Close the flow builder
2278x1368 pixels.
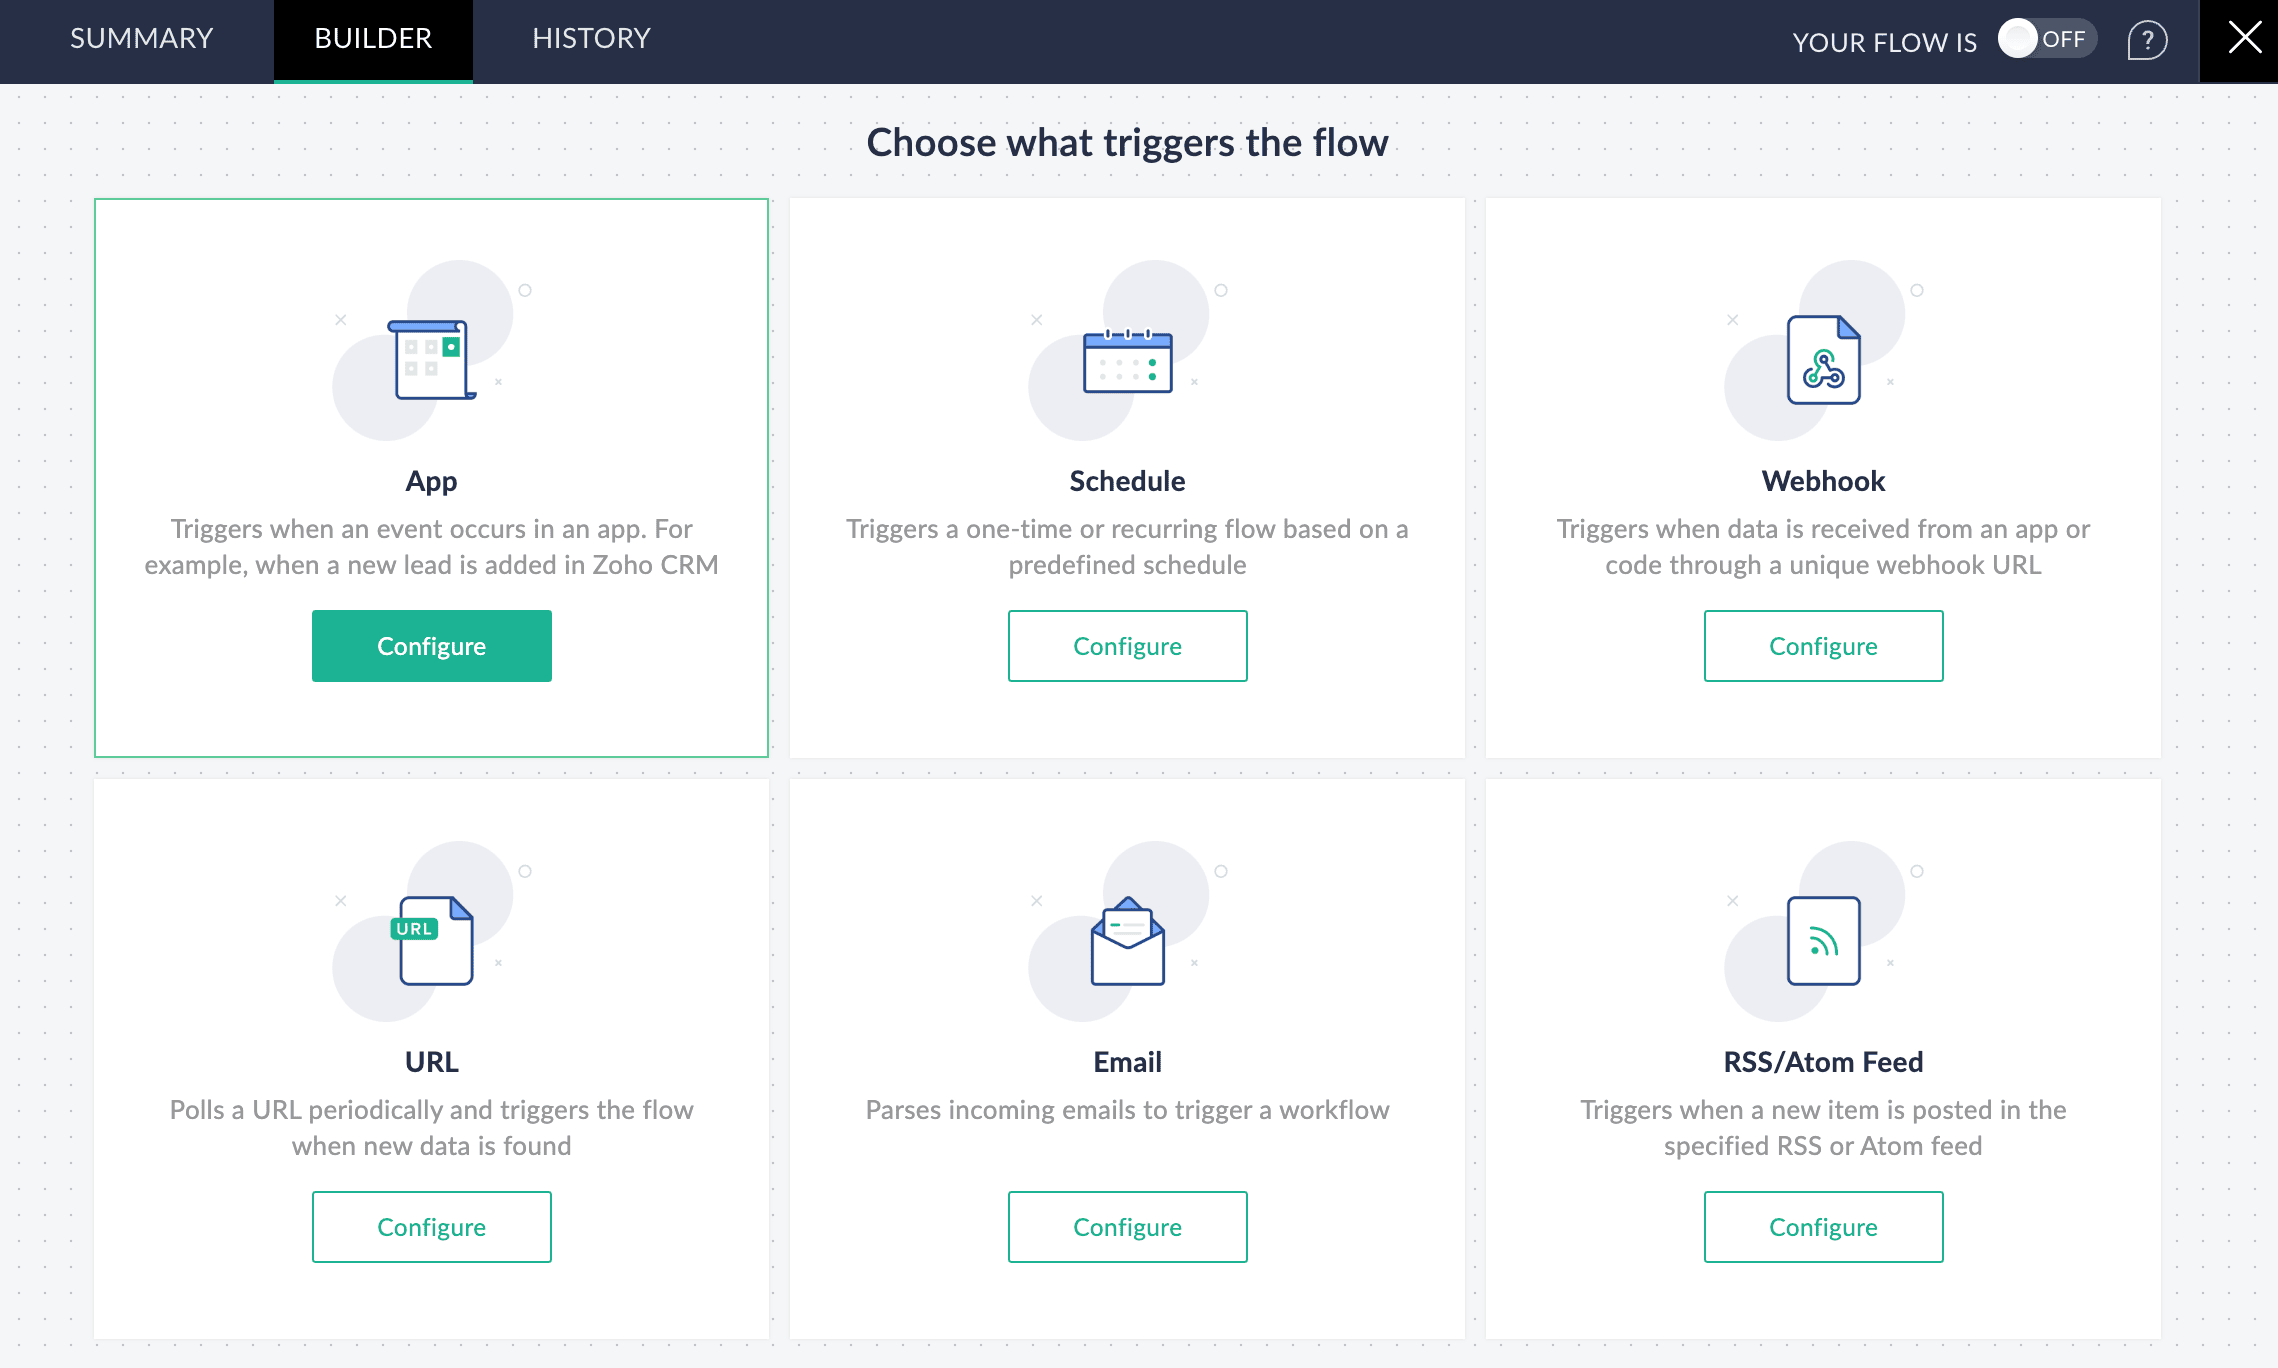coord(2244,38)
